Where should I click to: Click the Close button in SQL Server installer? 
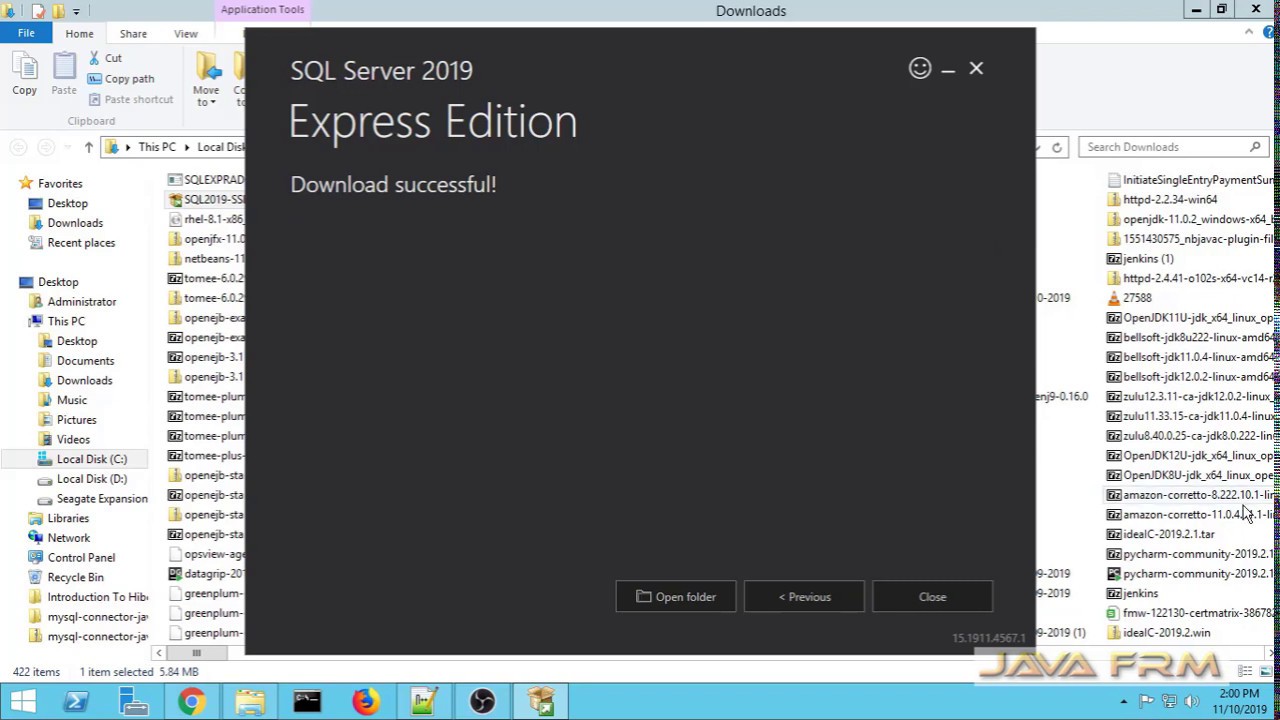click(x=932, y=597)
